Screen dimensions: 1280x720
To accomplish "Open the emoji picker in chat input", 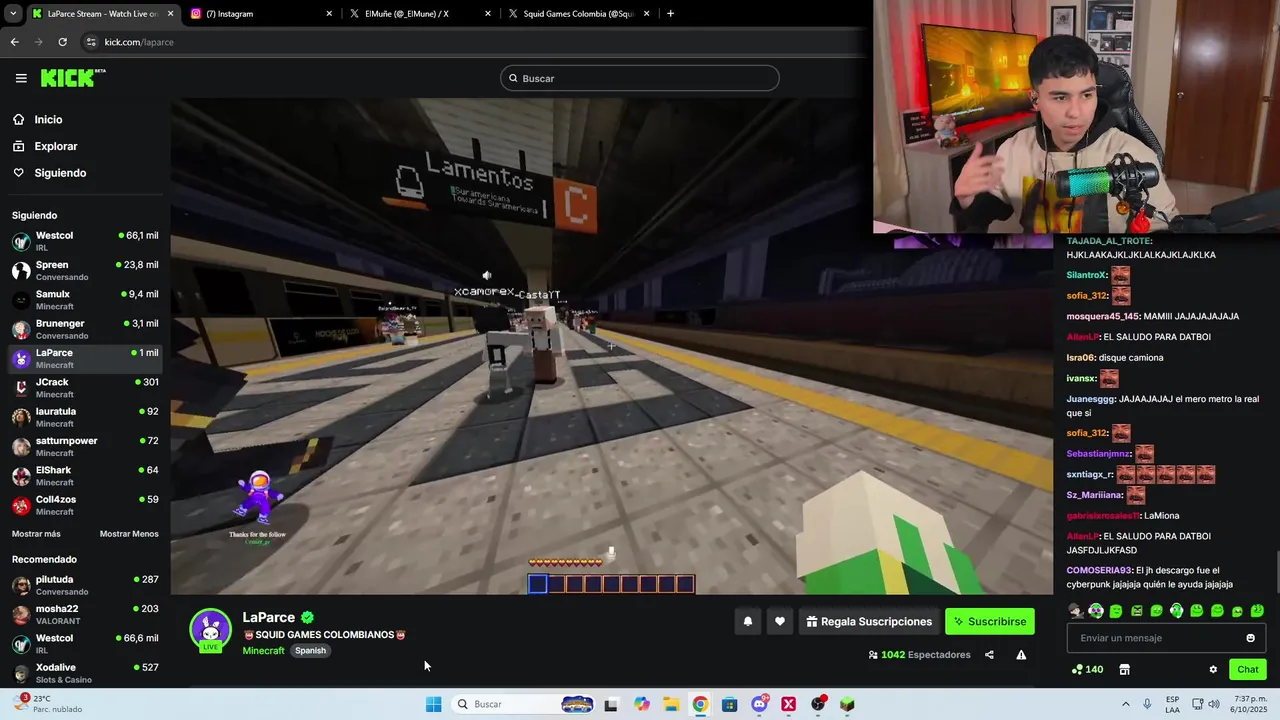I will click(1250, 638).
